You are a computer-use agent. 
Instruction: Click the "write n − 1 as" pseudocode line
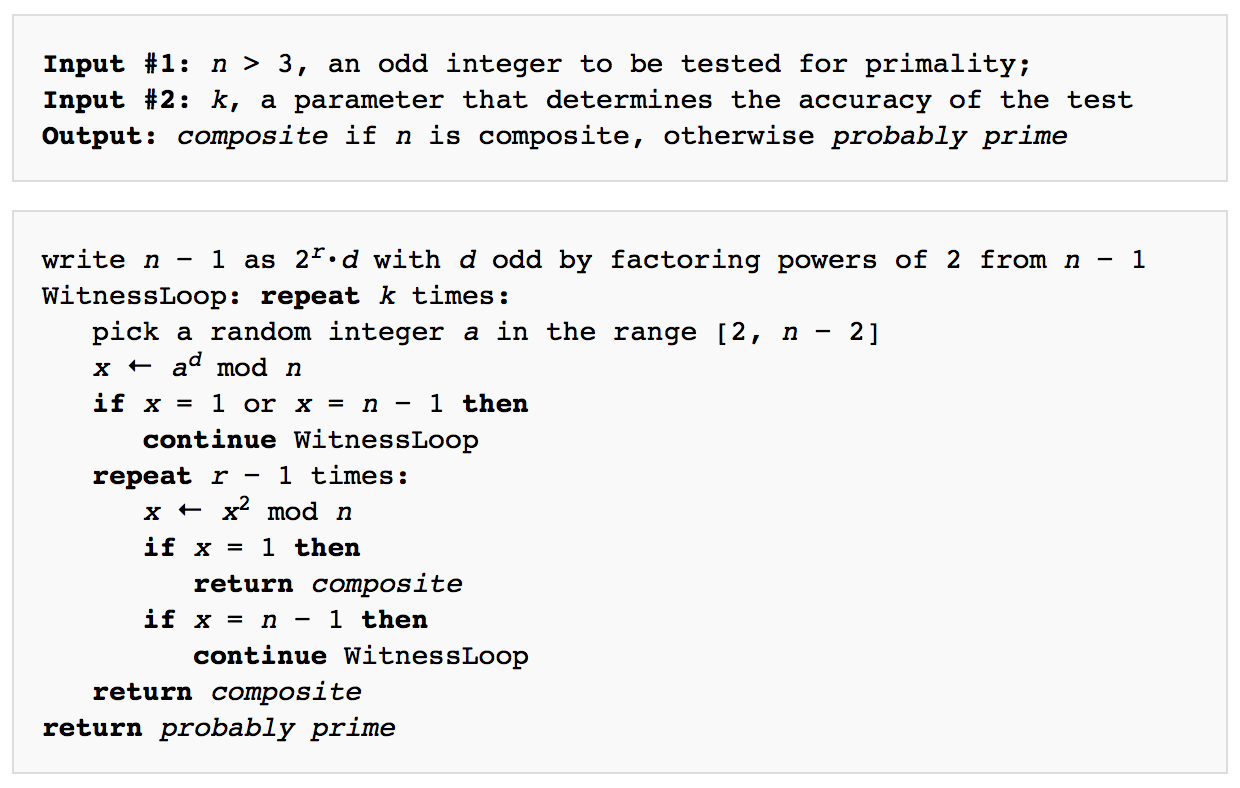[x=594, y=260]
